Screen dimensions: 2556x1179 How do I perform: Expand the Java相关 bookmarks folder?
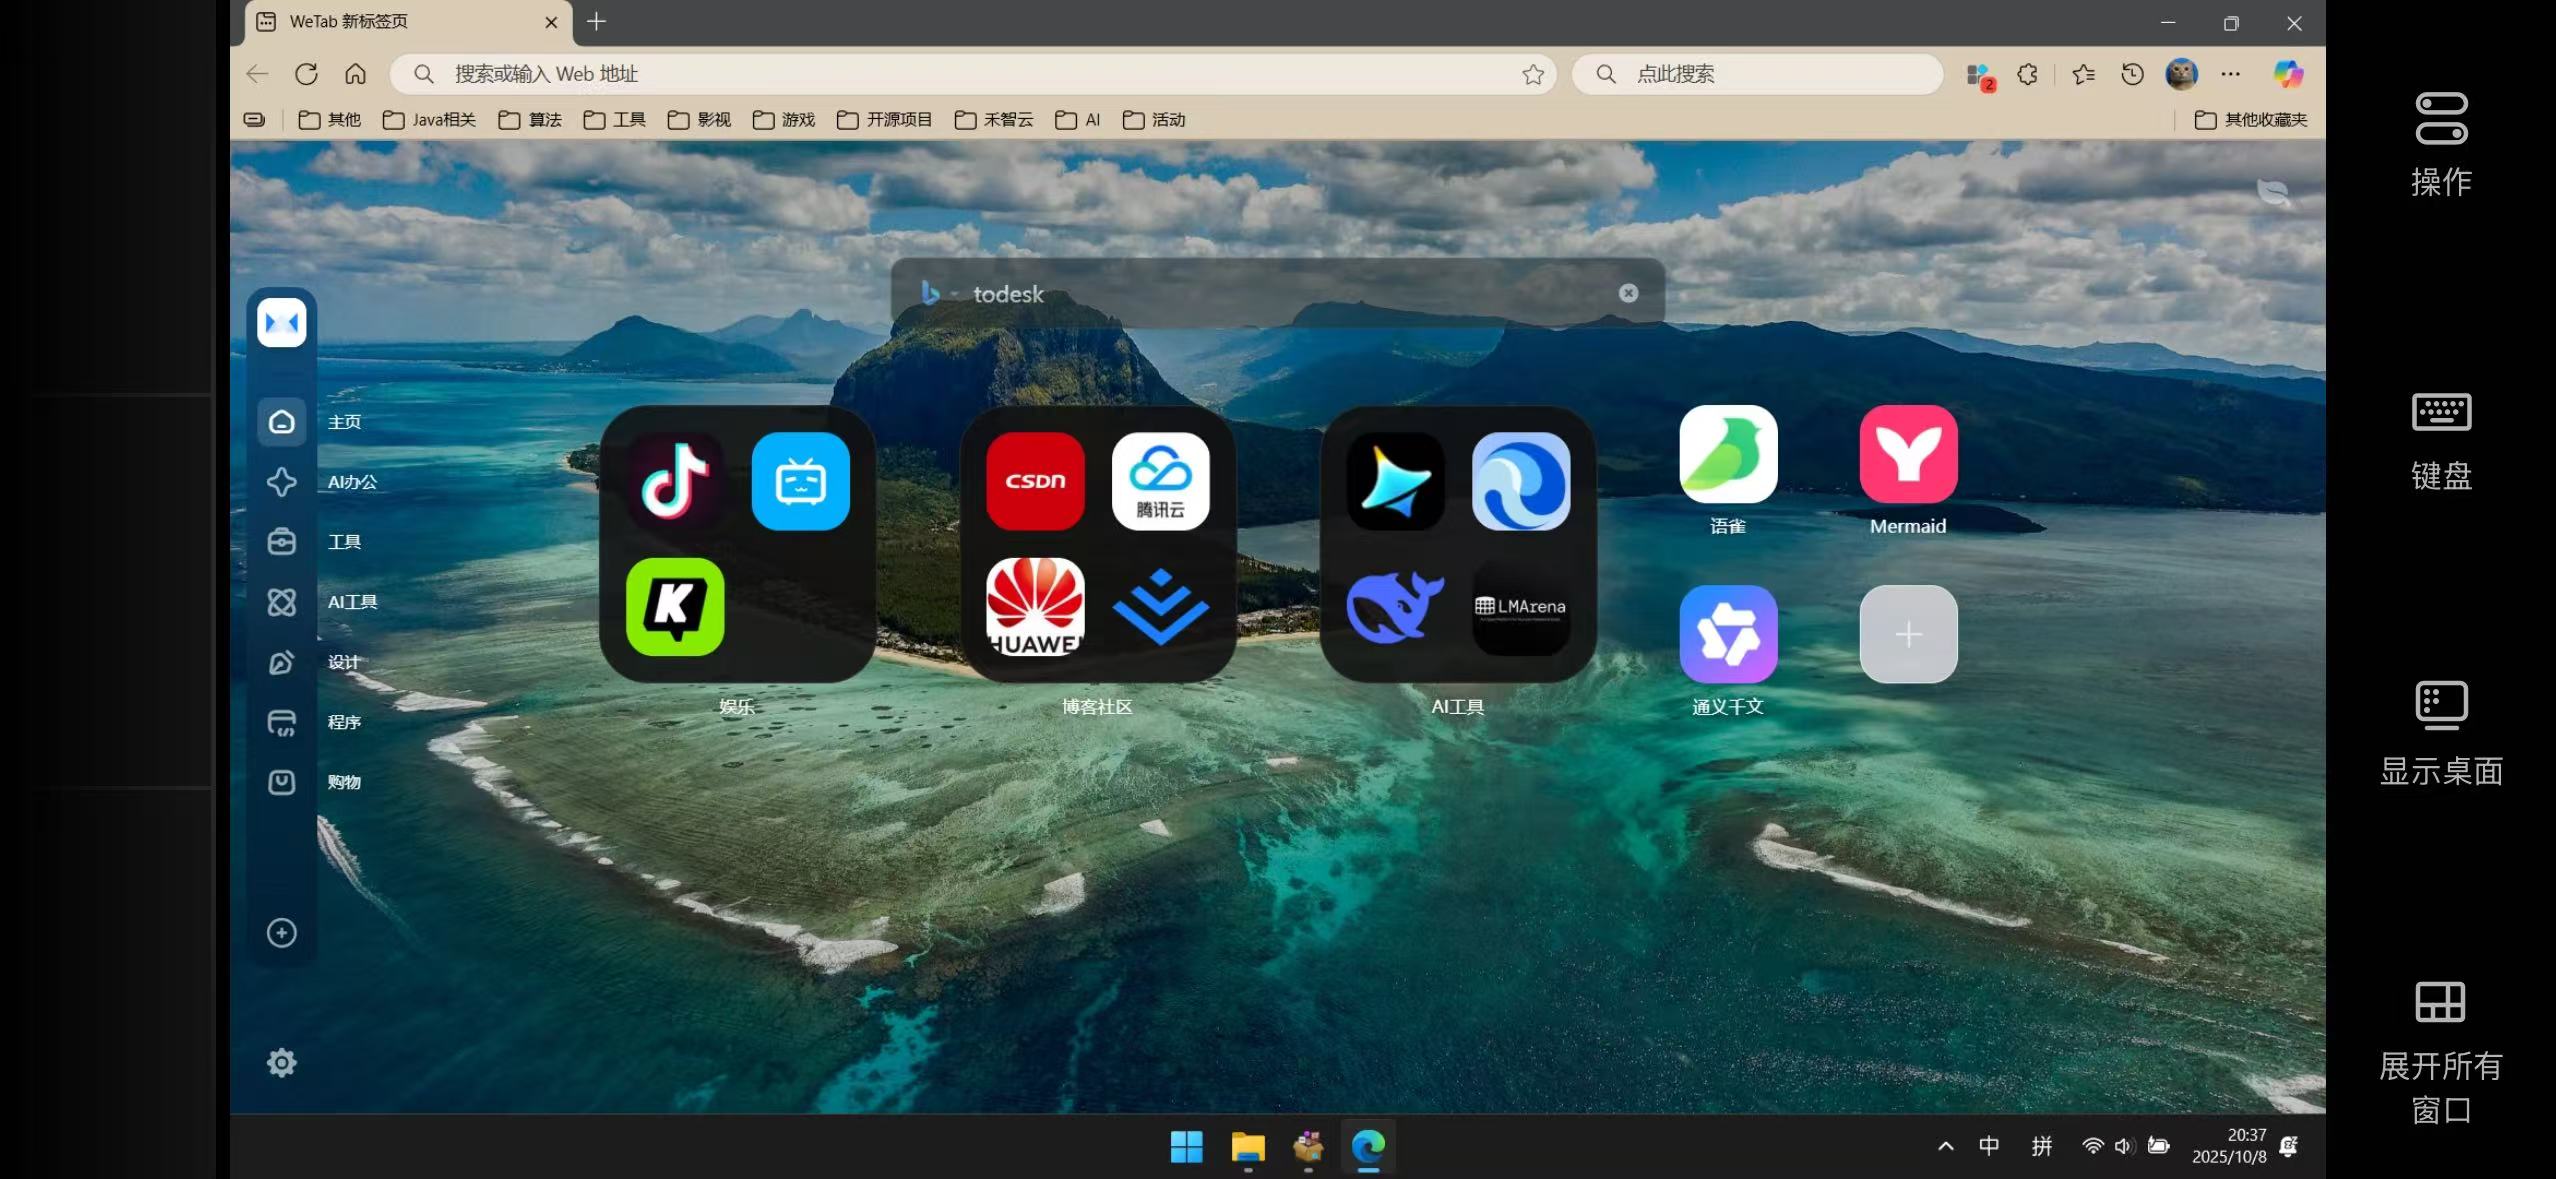[430, 120]
